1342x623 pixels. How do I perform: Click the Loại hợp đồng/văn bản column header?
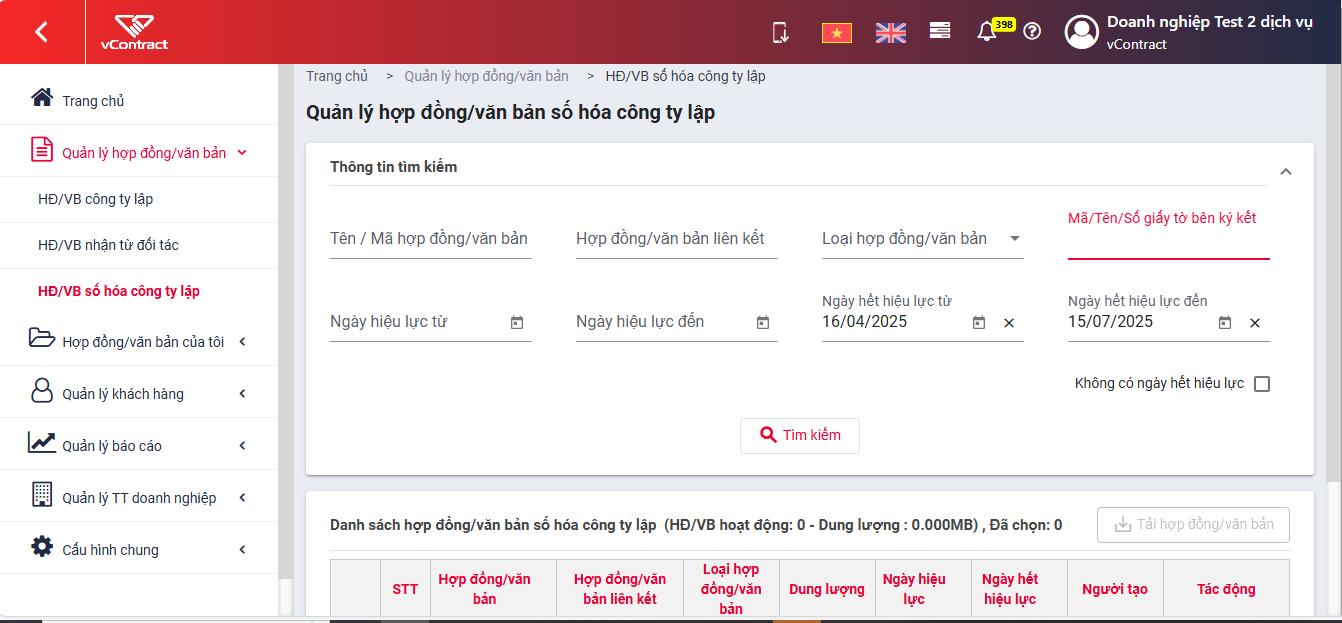coord(731,589)
